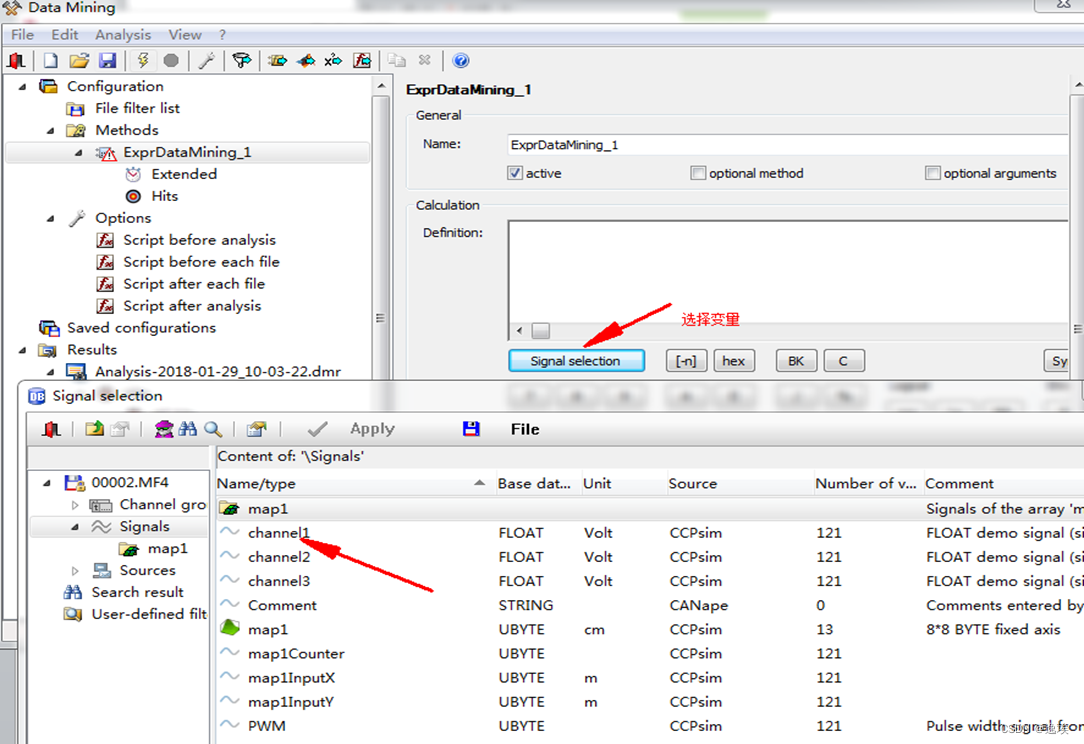Collapse the ExprDataMining_1 tree node
Viewport: 1084px width, 744px height.
click(78, 153)
